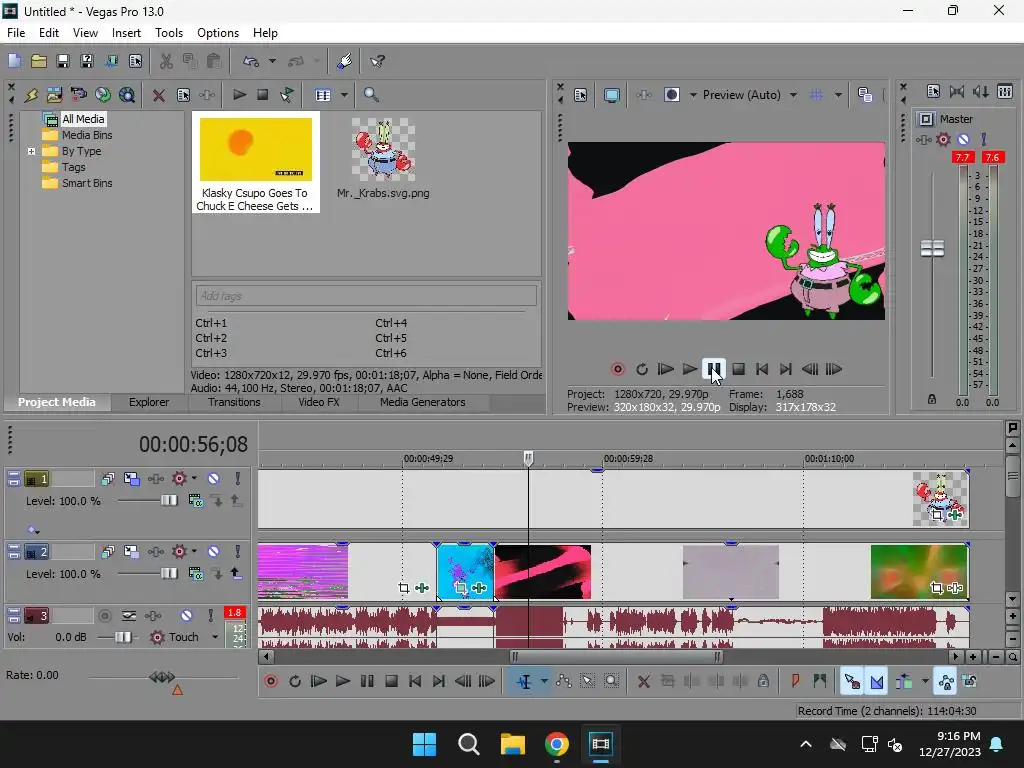The height and width of the screenshot is (768, 1024).
Task: Click the Delete X icon in timeline toolbar
Action: tap(643, 681)
